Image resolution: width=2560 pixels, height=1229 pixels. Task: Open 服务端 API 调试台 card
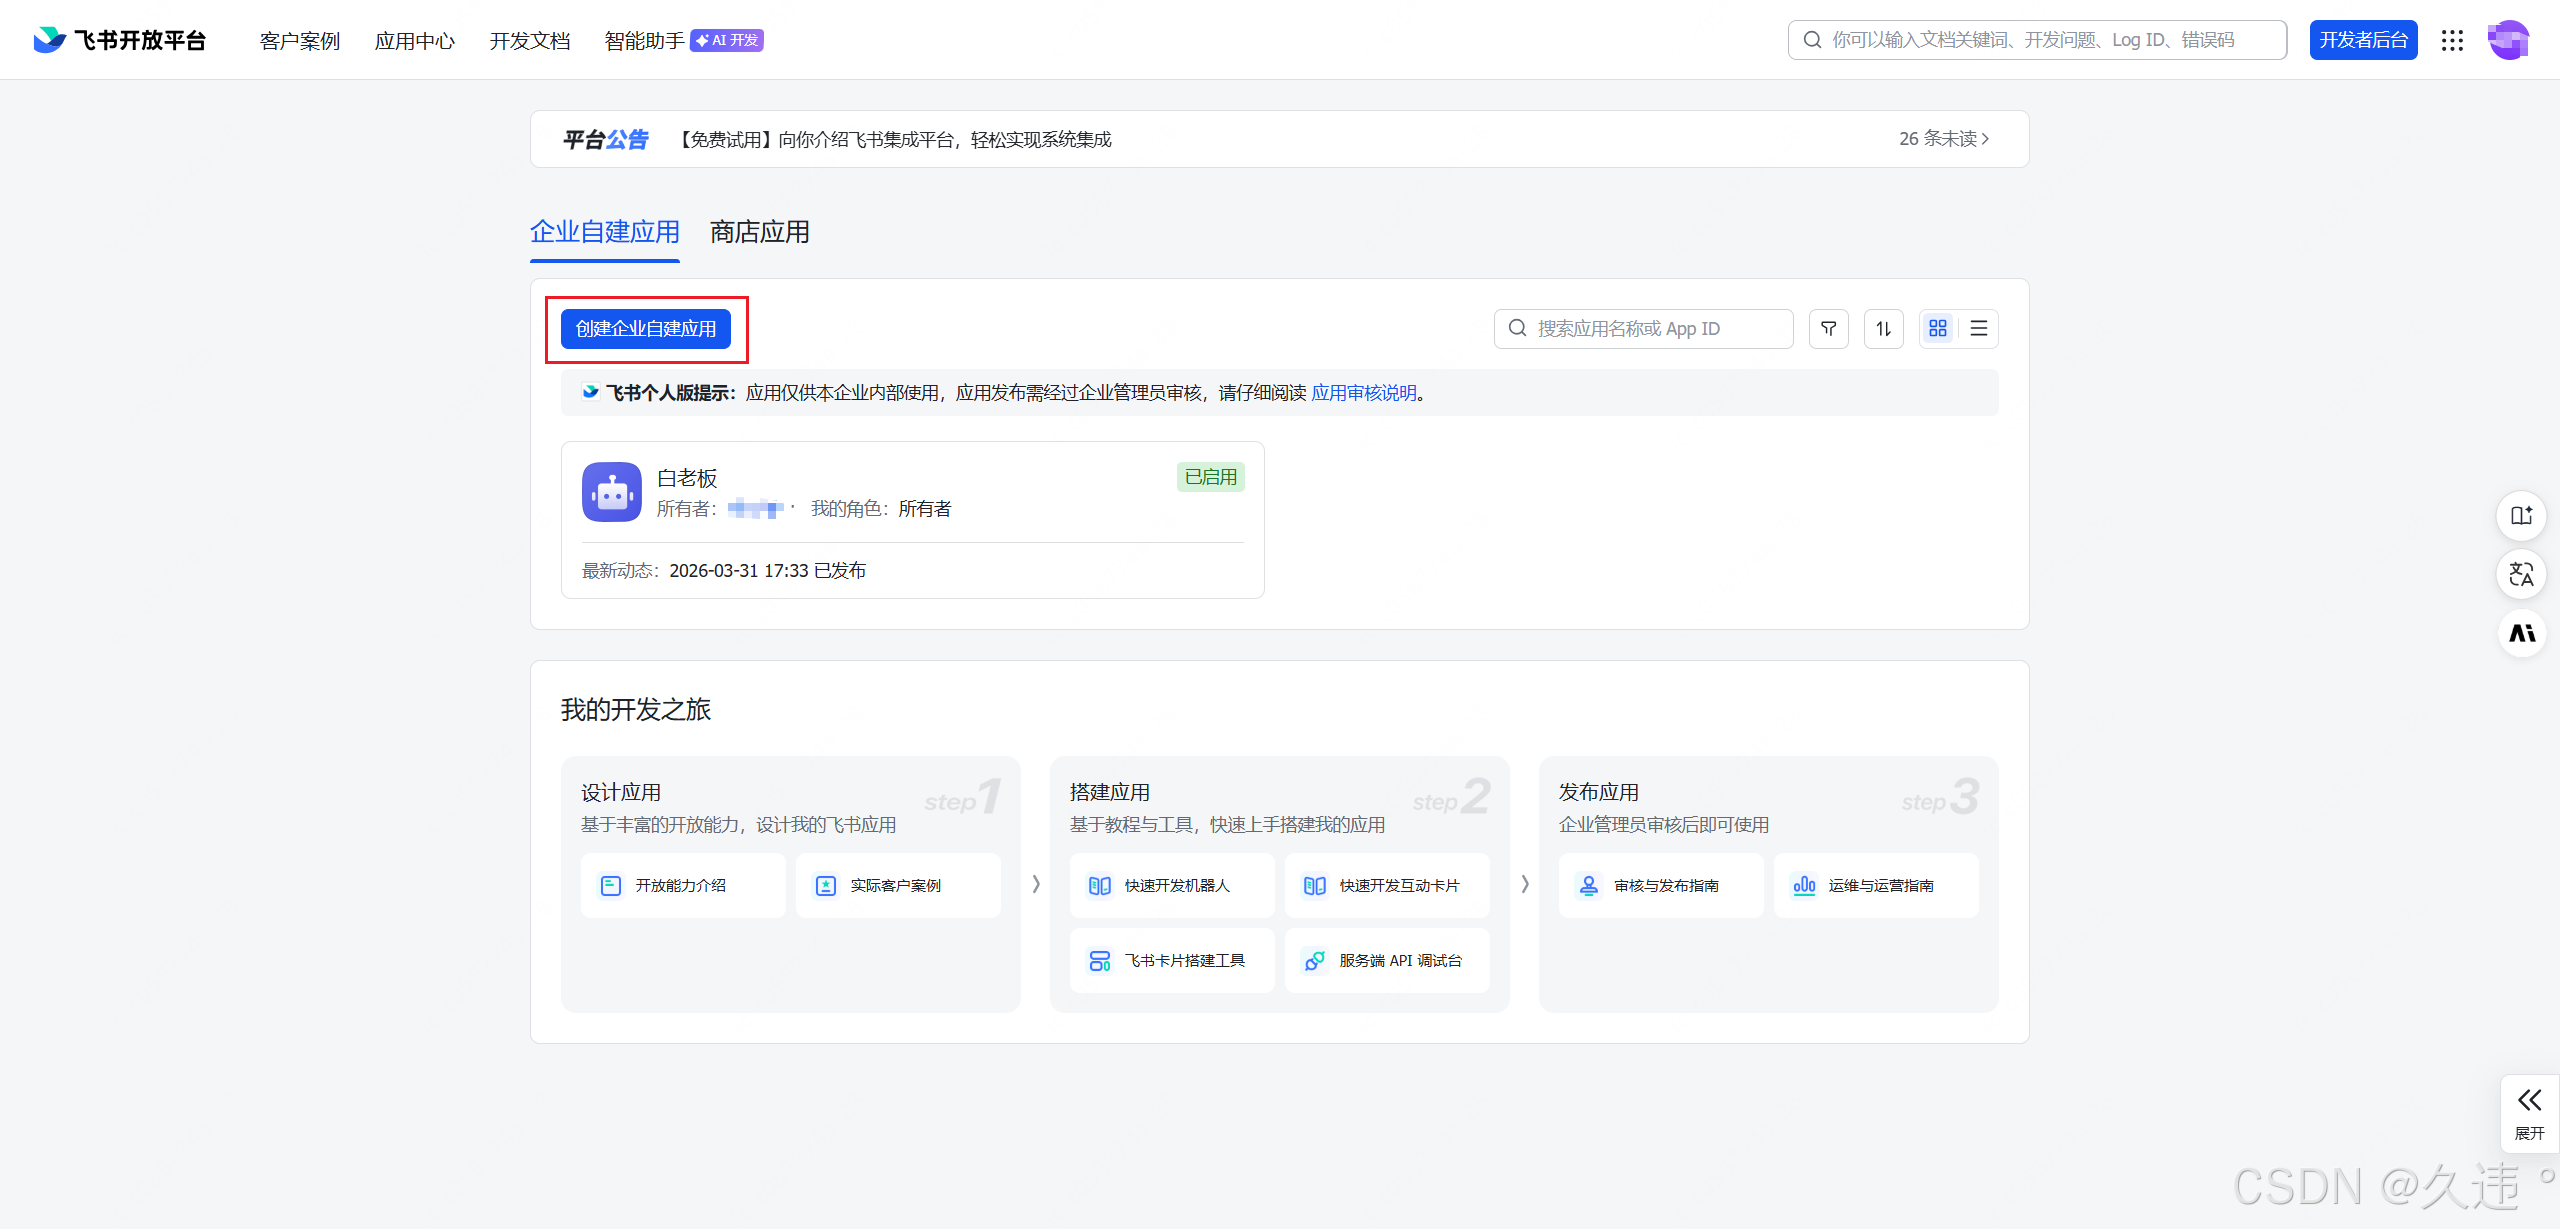(x=1386, y=960)
